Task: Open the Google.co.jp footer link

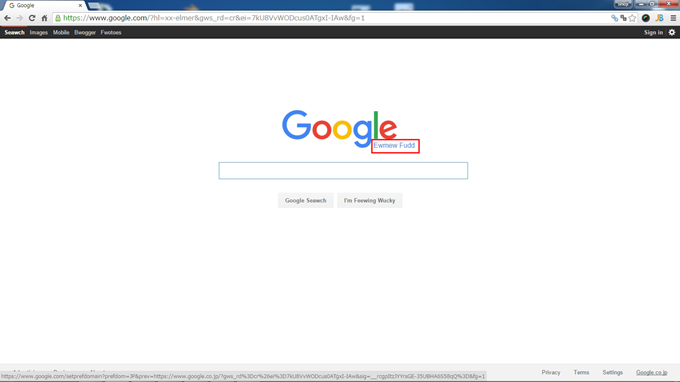Action: pyautogui.click(x=651, y=372)
